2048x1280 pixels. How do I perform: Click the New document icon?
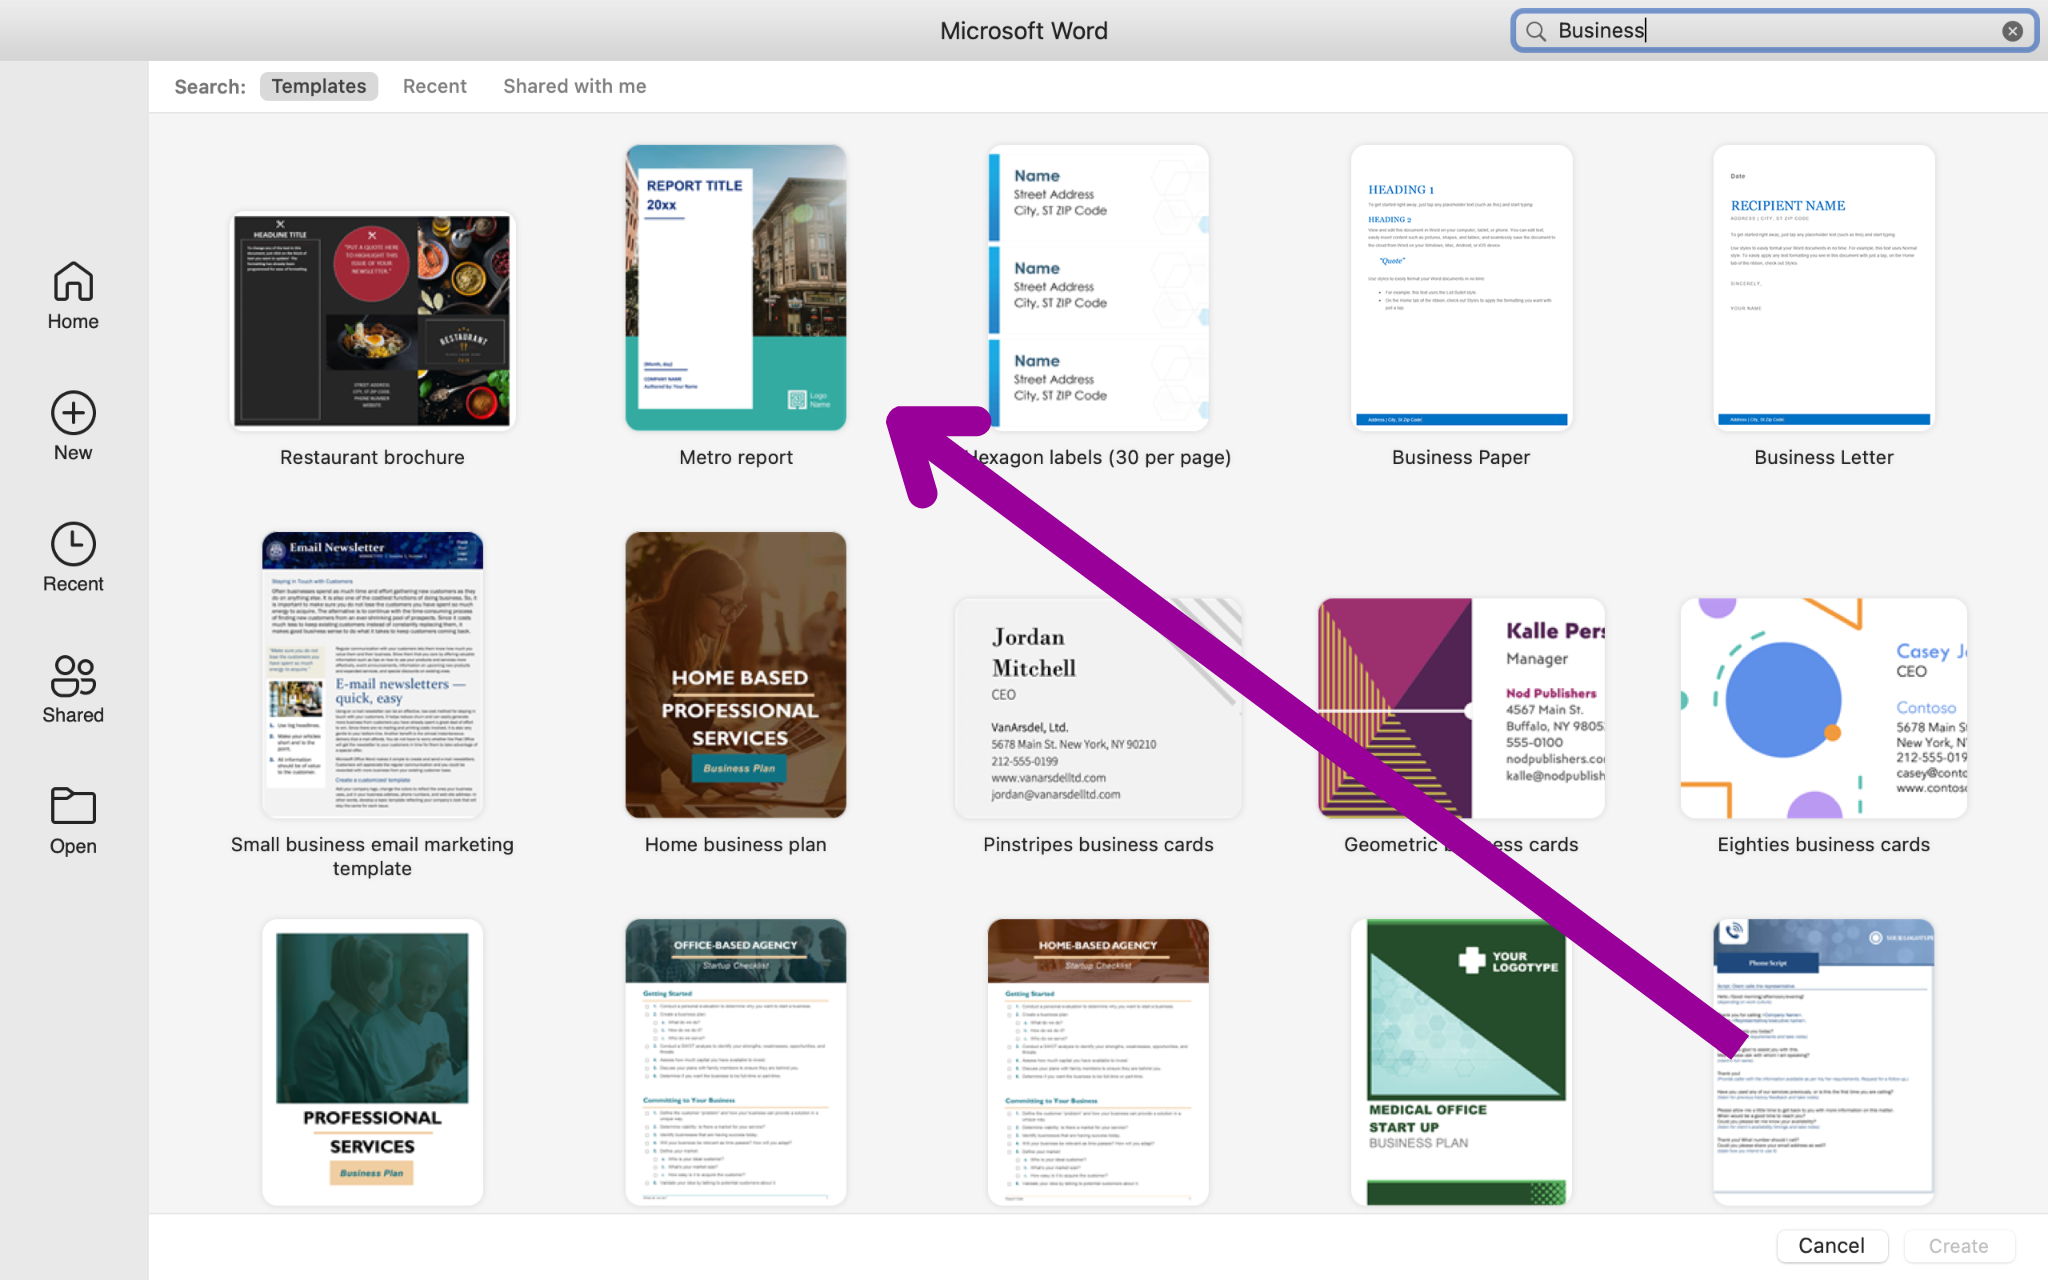click(73, 413)
